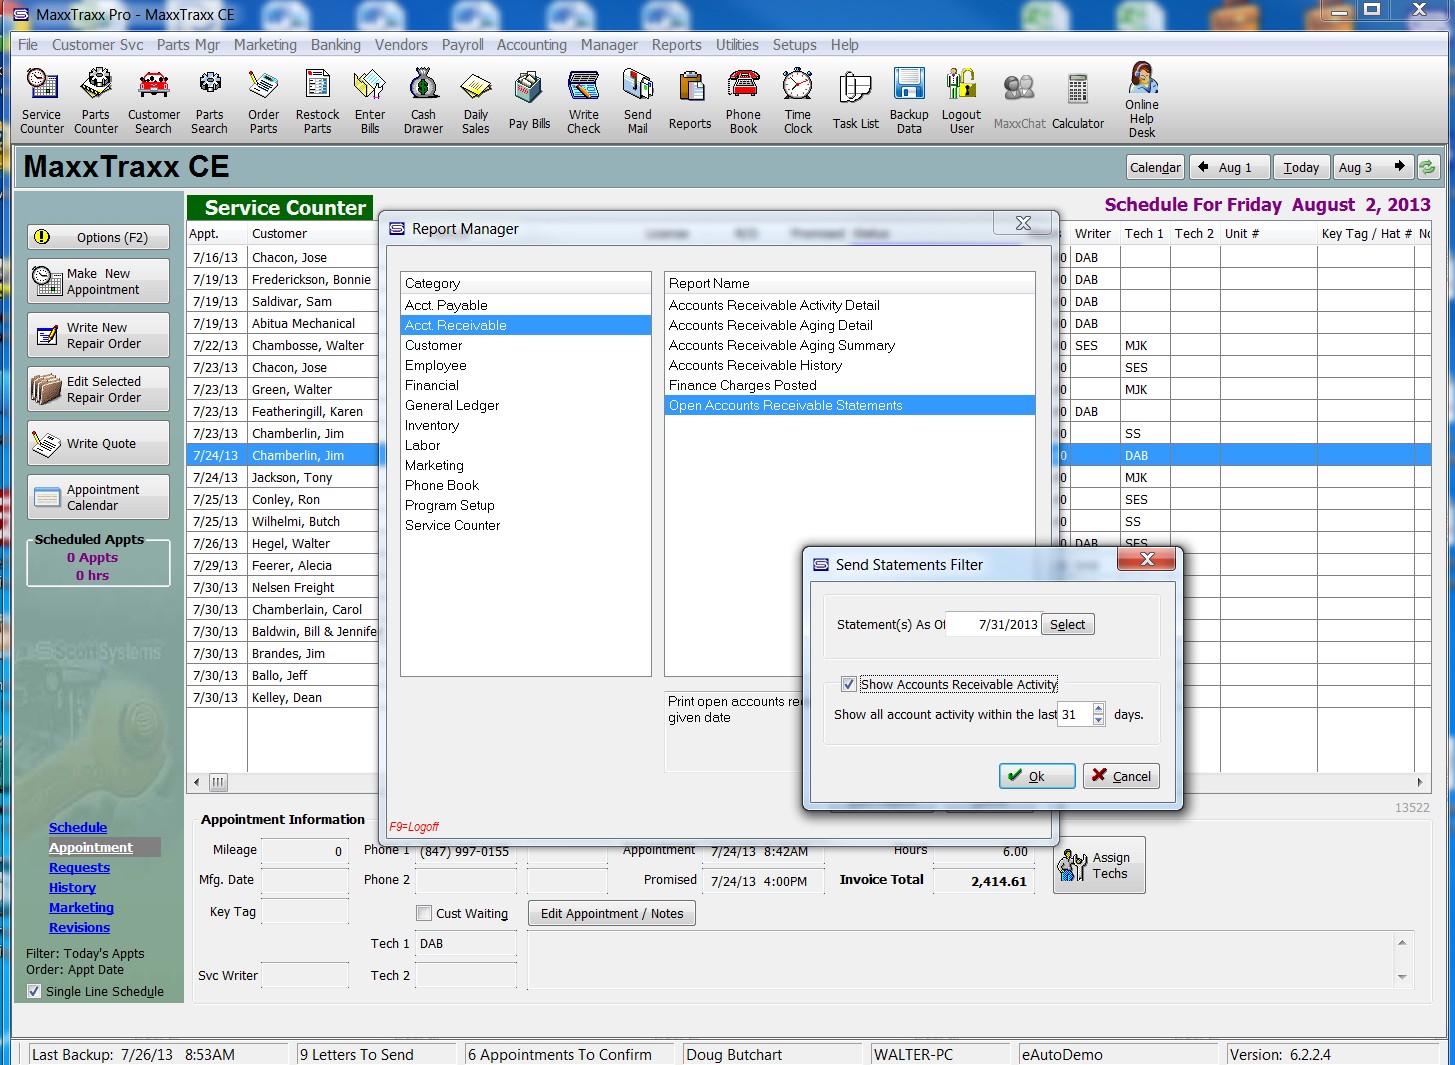
Task: Launch Customer Search from the toolbar
Action: [x=154, y=100]
